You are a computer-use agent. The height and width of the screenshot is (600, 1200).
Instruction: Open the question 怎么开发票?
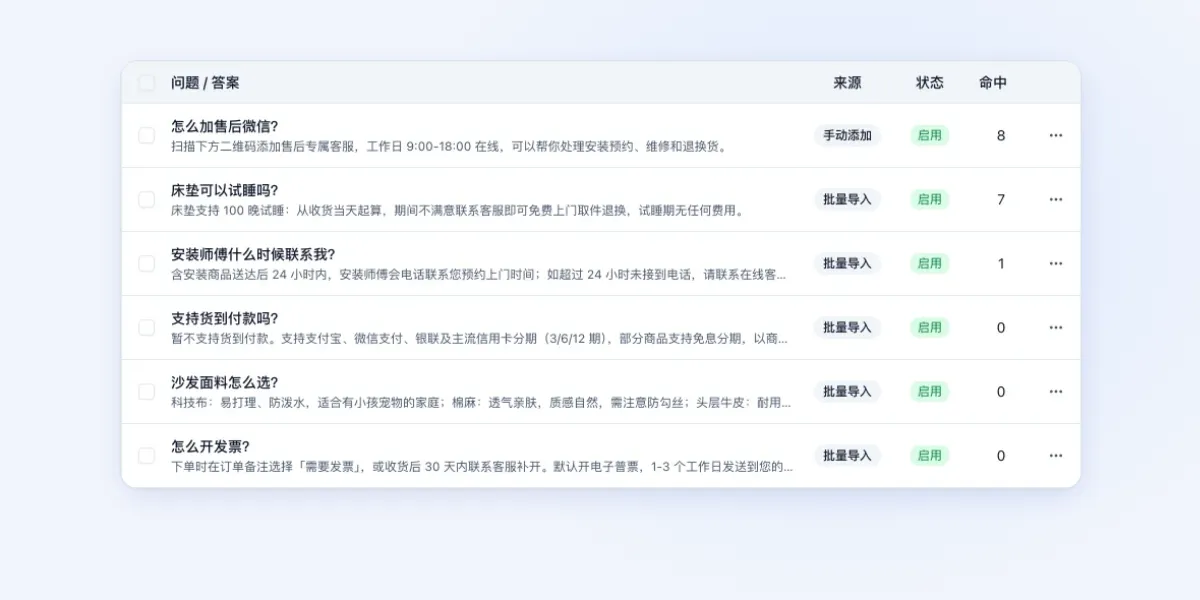pyautogui.click(x=211, y=446)
